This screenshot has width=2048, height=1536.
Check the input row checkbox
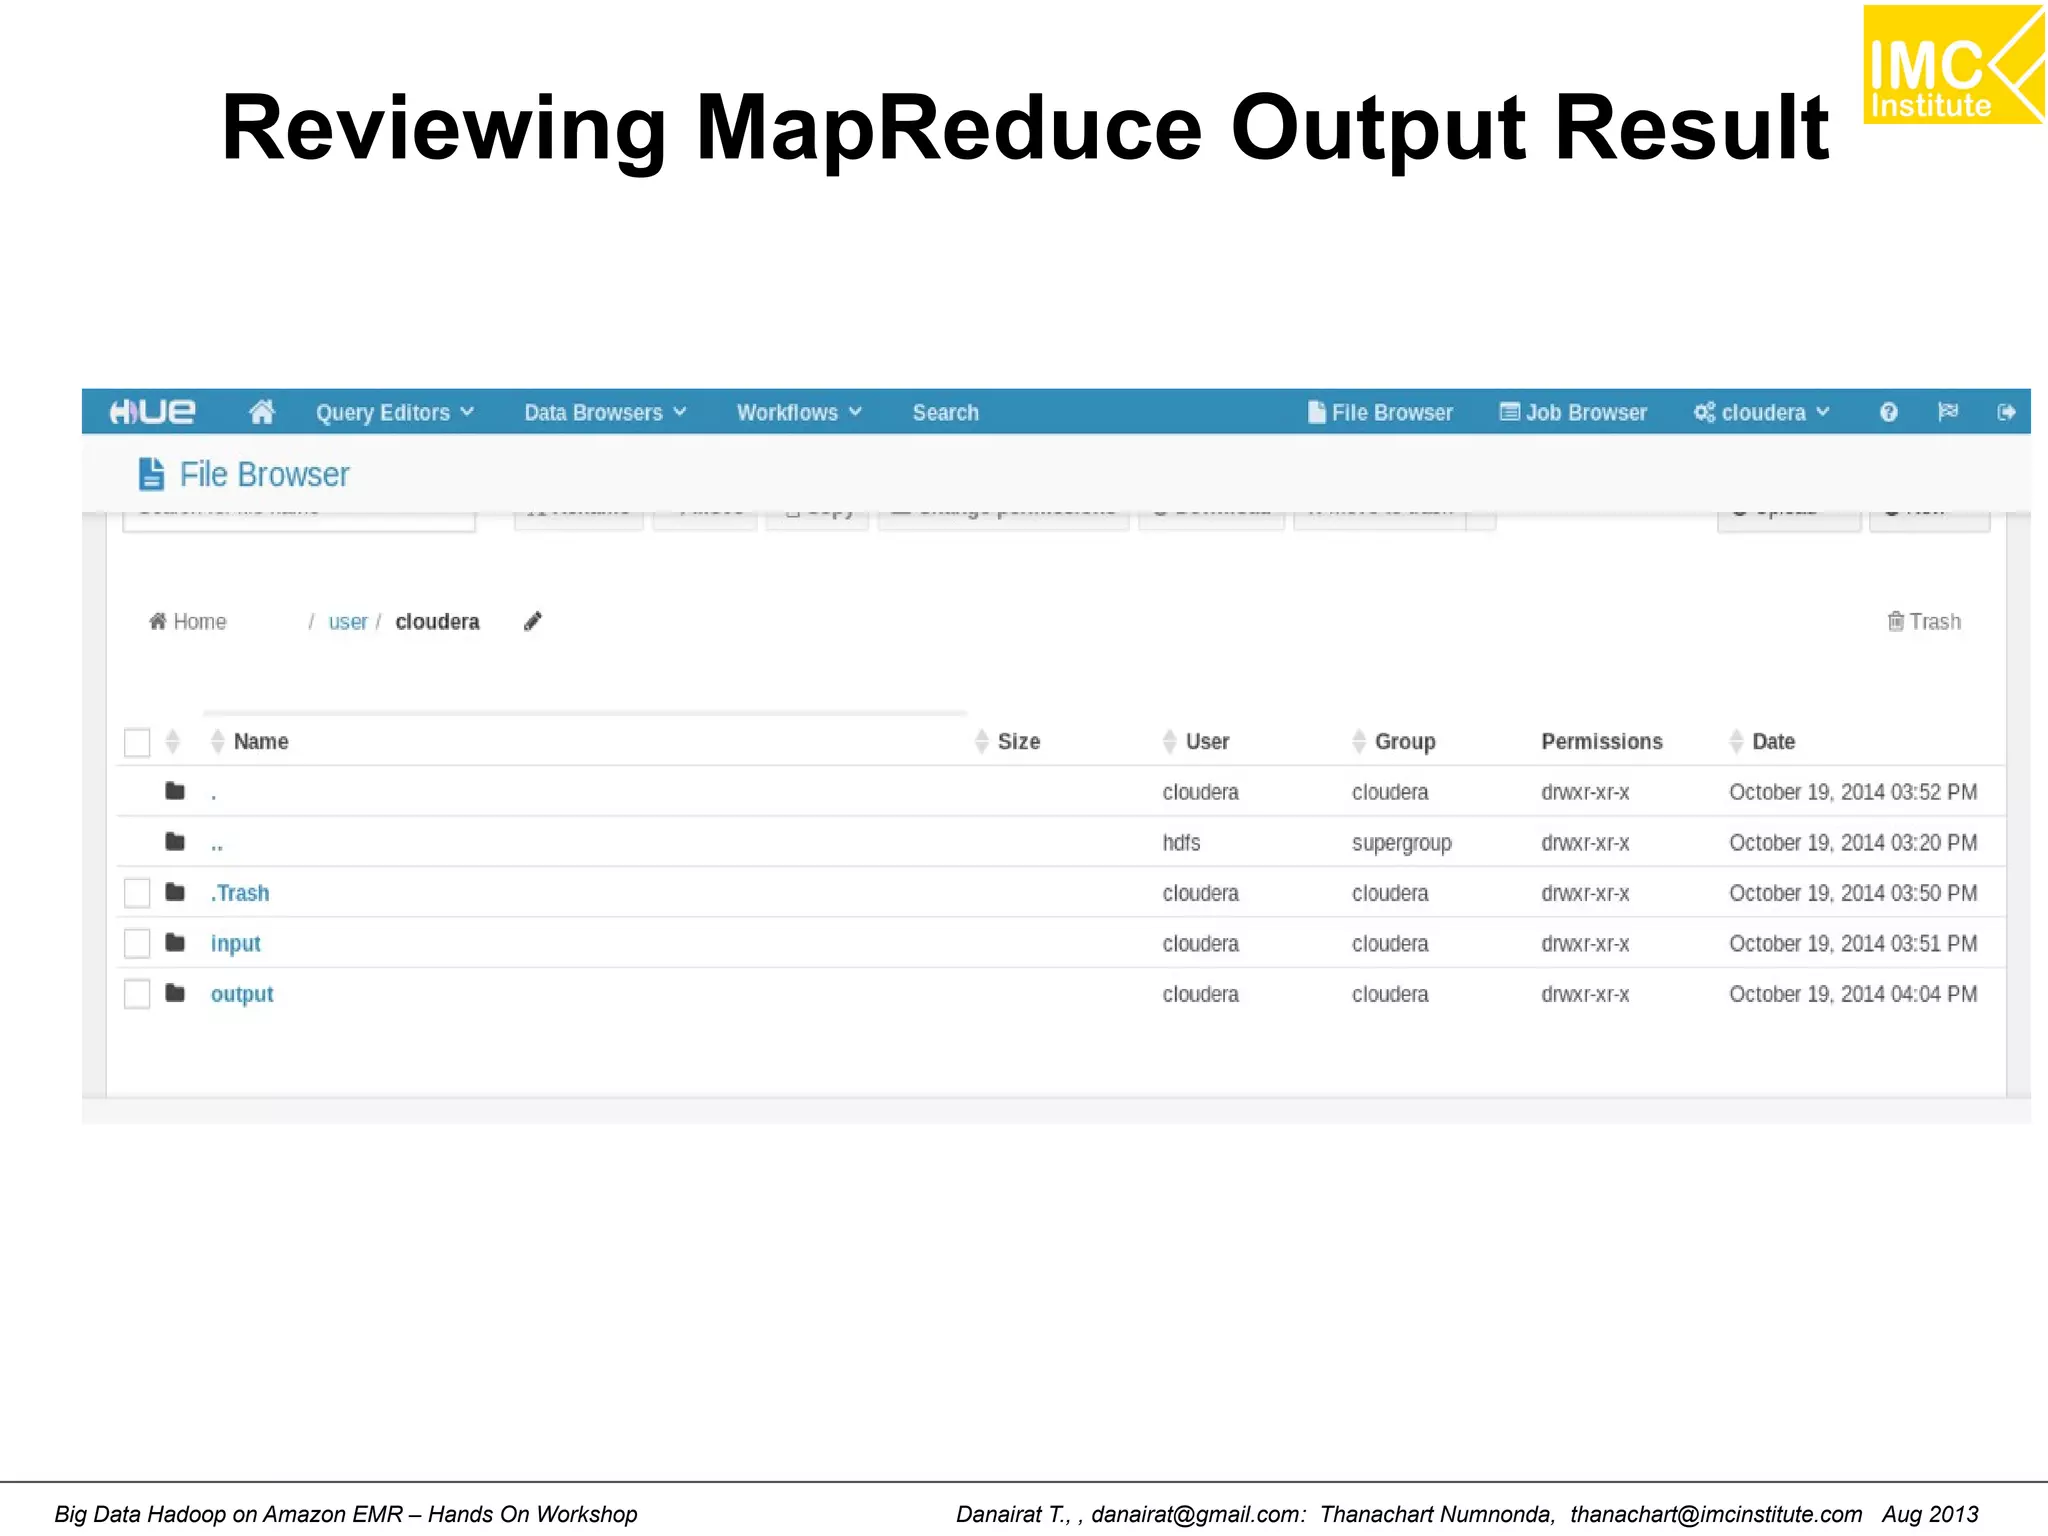tap(137, 944)
